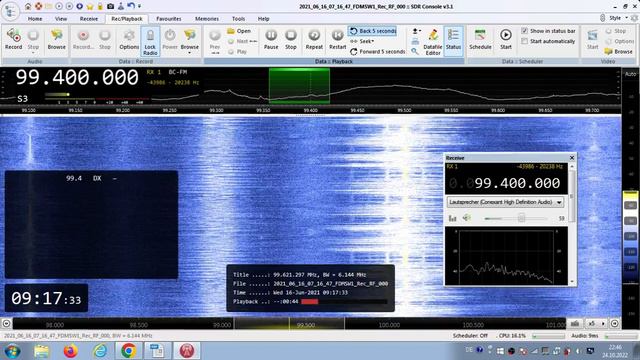
Task: Skip Forward 5 seconds
Action: (378, 52)
